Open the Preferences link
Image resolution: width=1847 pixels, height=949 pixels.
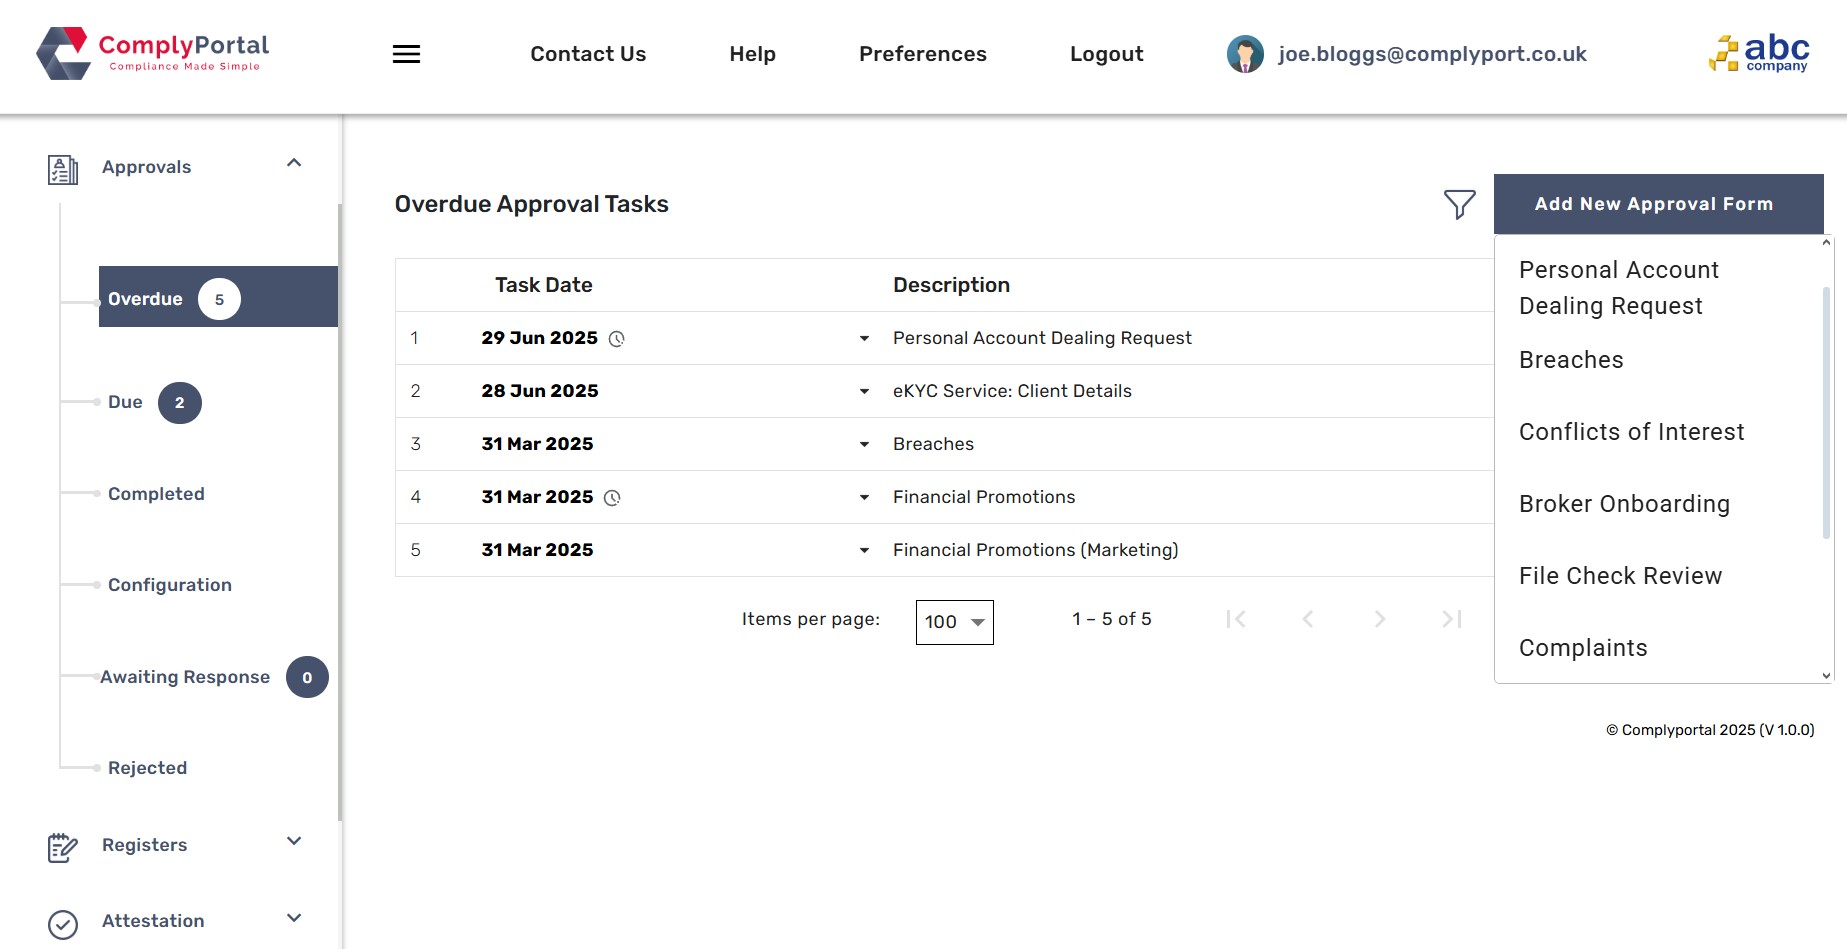coord(922,54)
